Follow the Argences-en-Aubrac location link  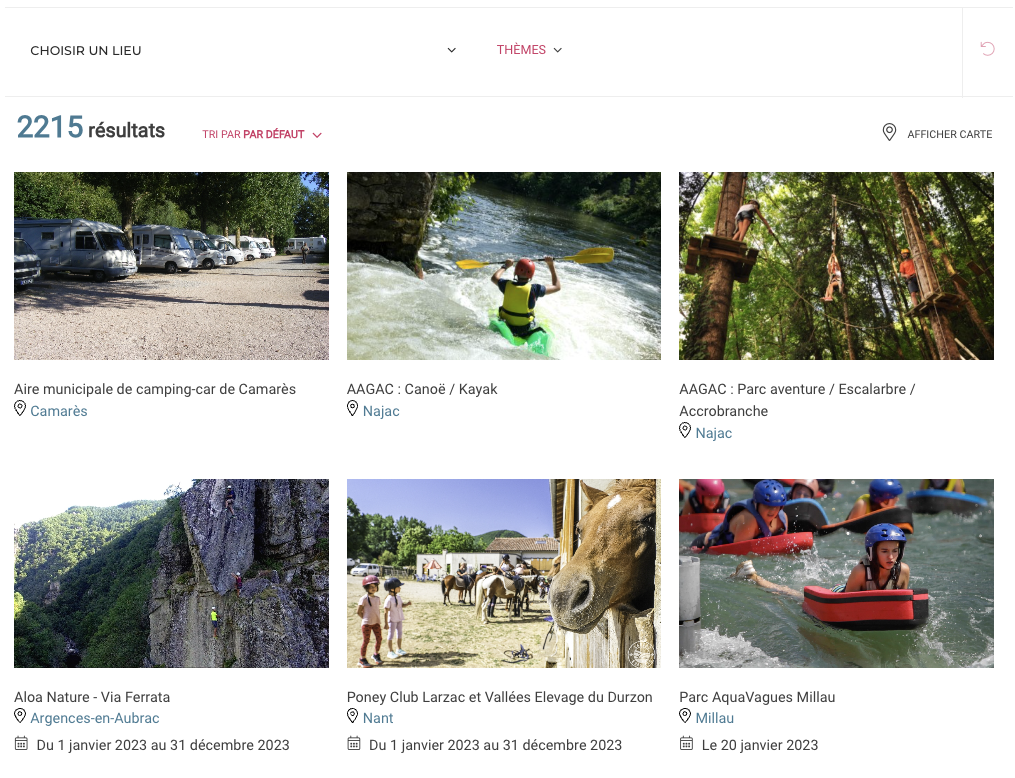point(95,718)
